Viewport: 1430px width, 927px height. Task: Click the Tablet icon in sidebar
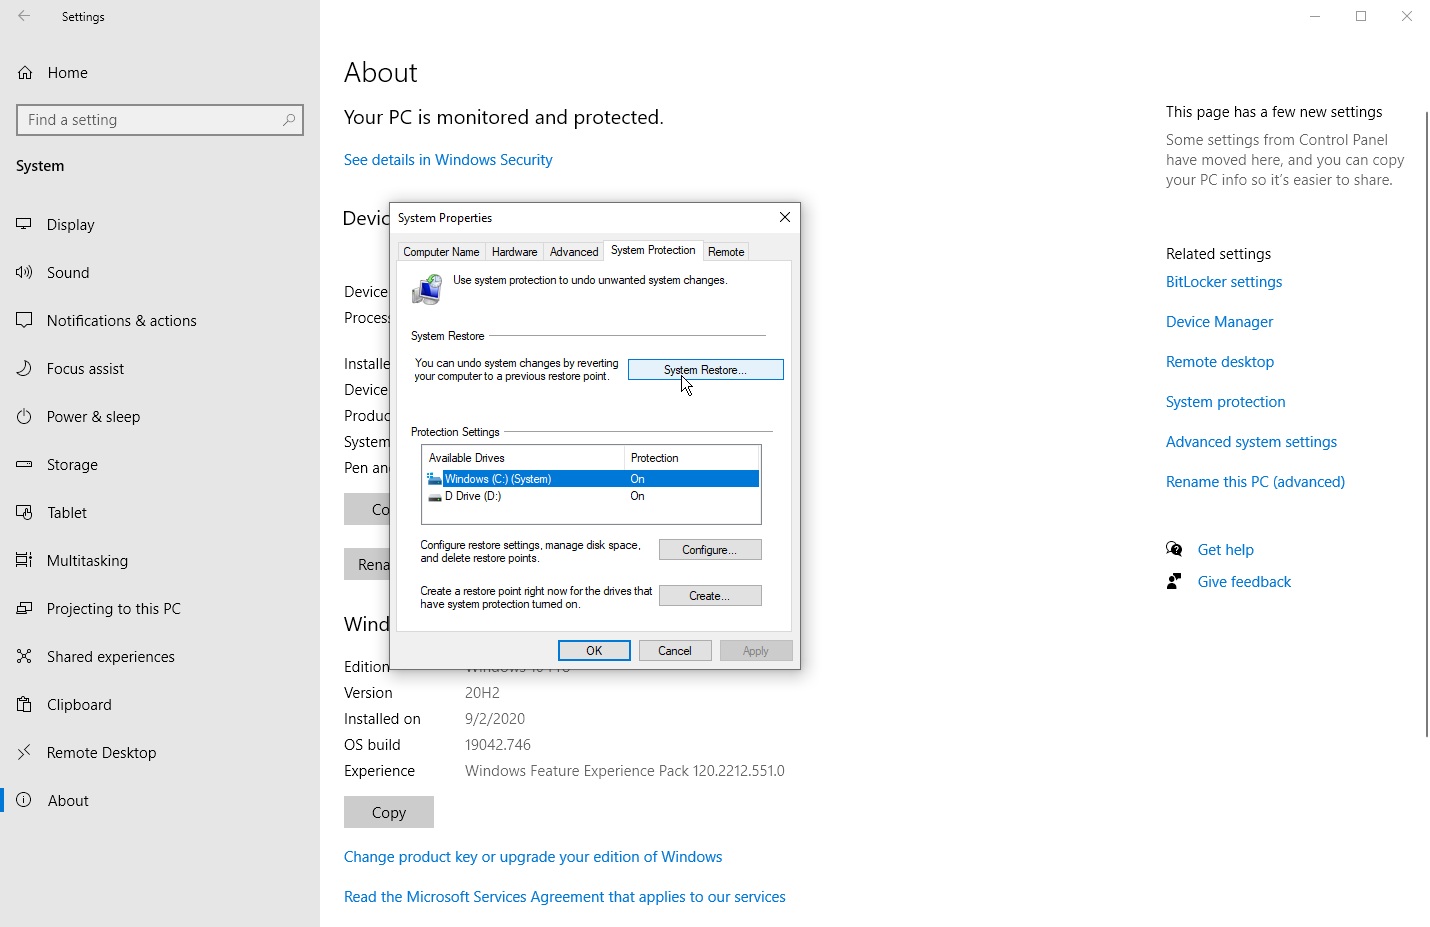pos(24,513)
